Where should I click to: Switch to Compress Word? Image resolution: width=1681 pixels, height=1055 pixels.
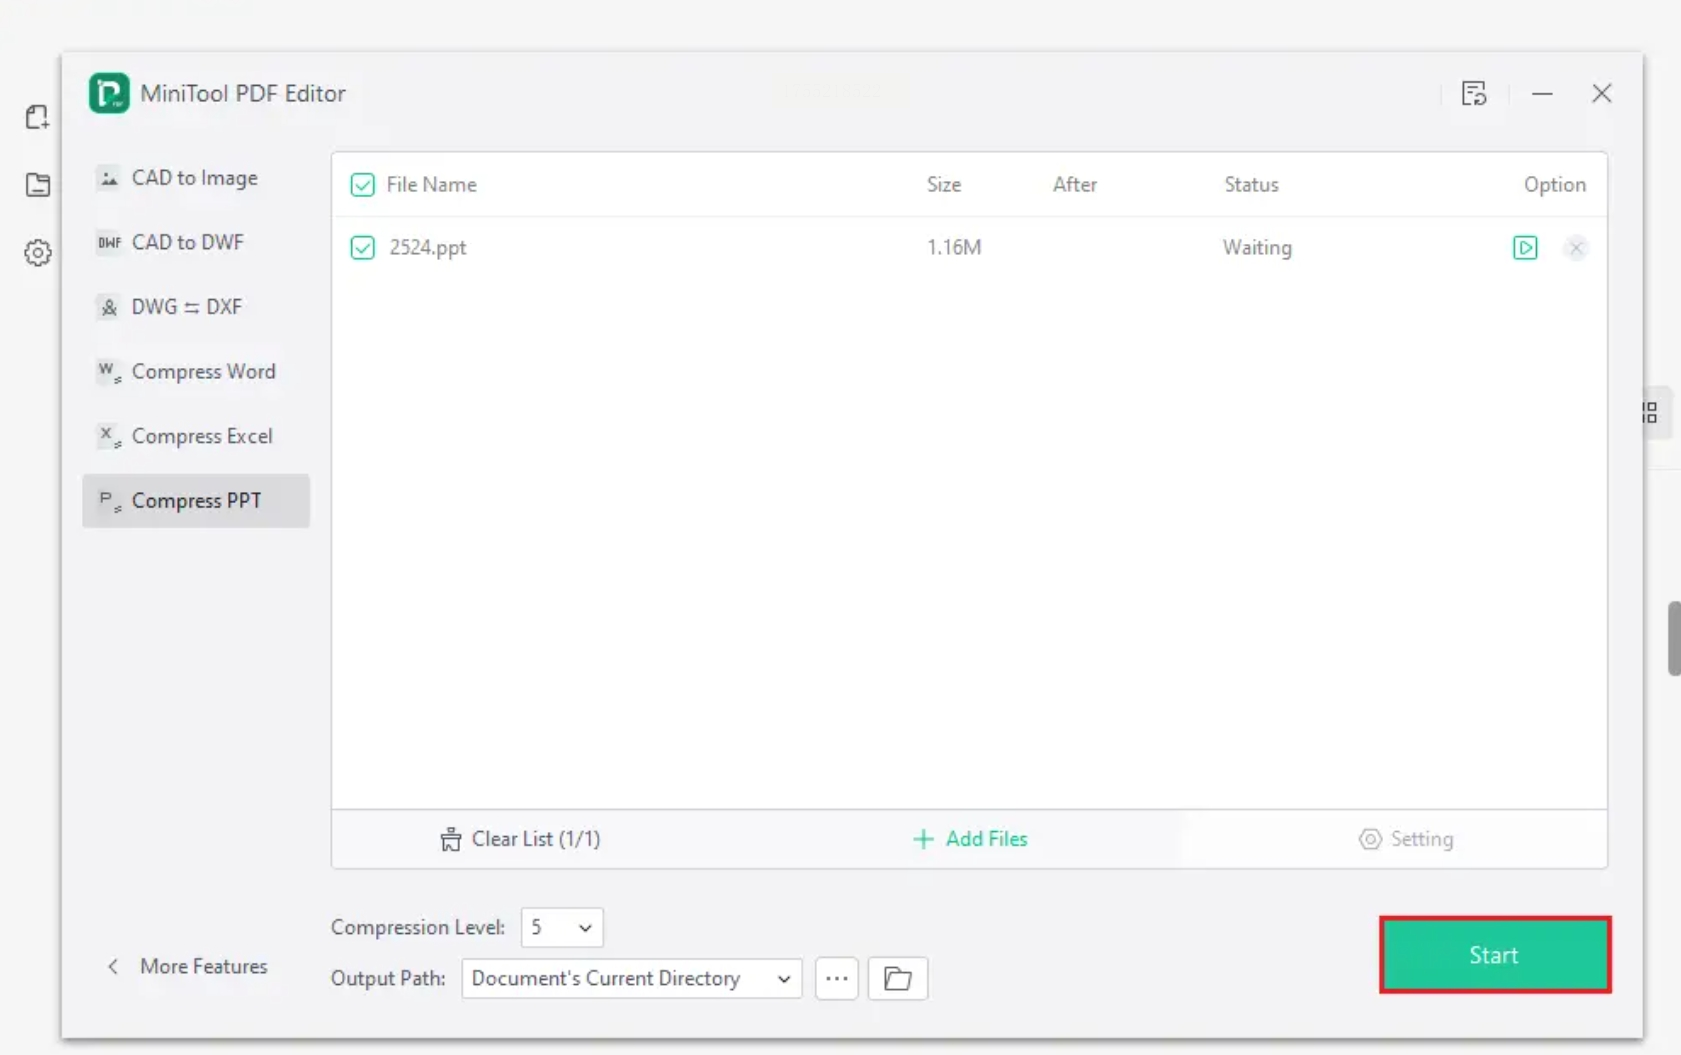pos(196,371)
